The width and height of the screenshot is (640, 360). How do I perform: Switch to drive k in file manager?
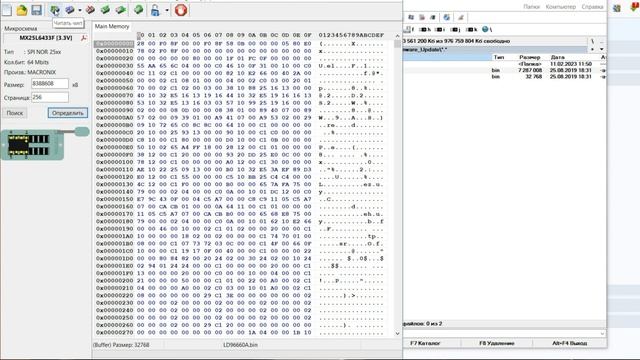click(471, 29)
